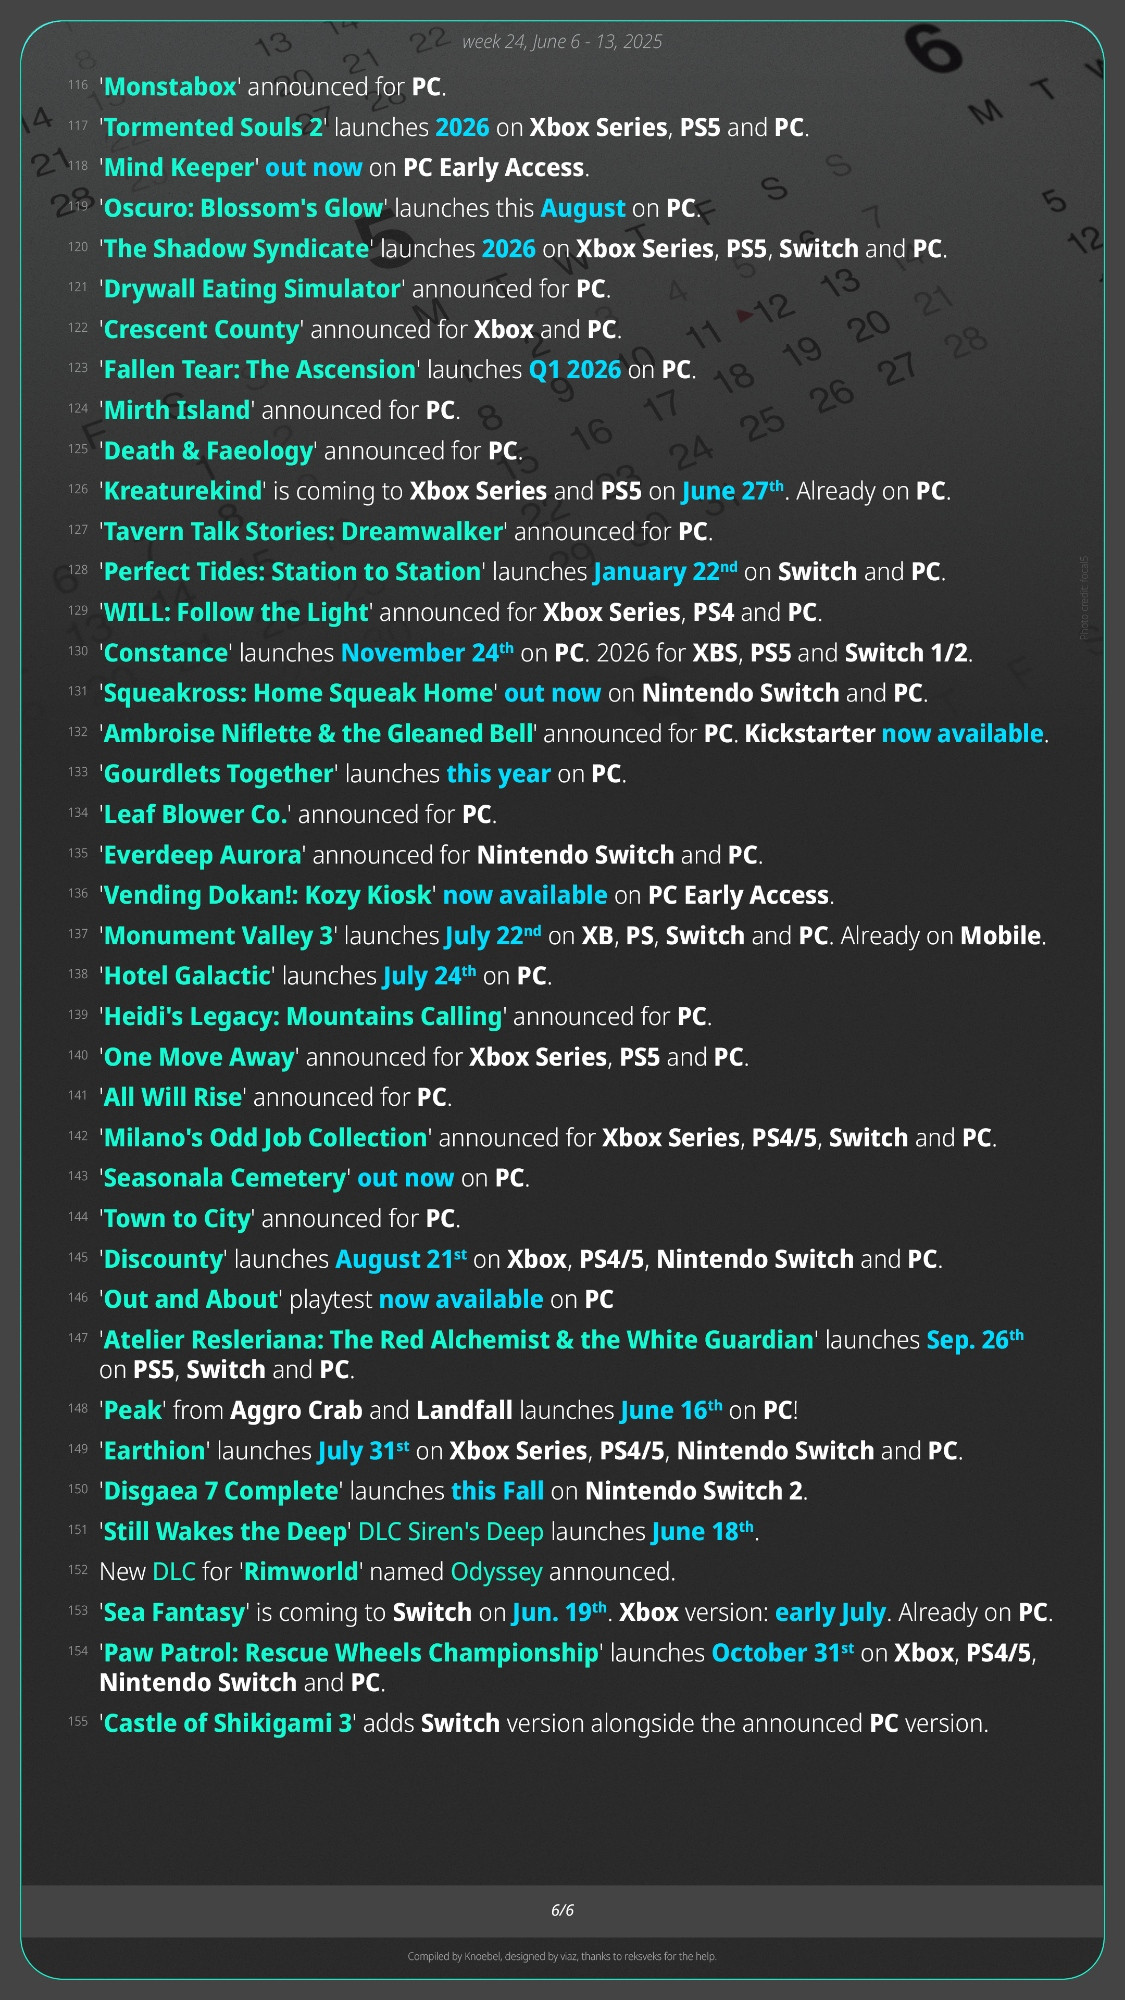Screen dimensions: 1125x2000
Task: Click the 'Leaf Blower Co.' title
Action: pos(196,814)
